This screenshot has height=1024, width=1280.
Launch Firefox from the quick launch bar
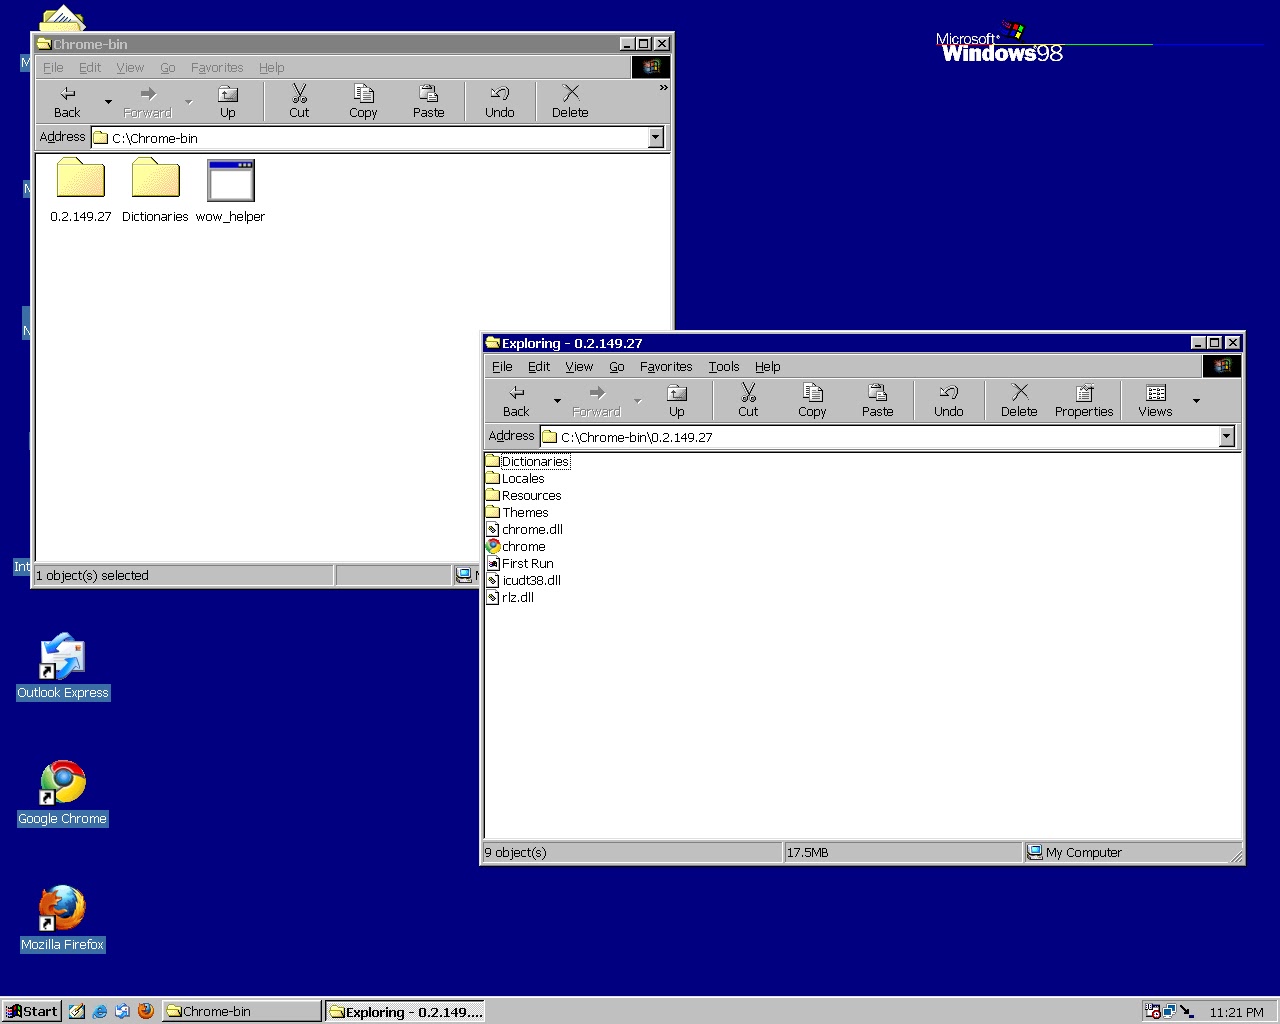146,1011
